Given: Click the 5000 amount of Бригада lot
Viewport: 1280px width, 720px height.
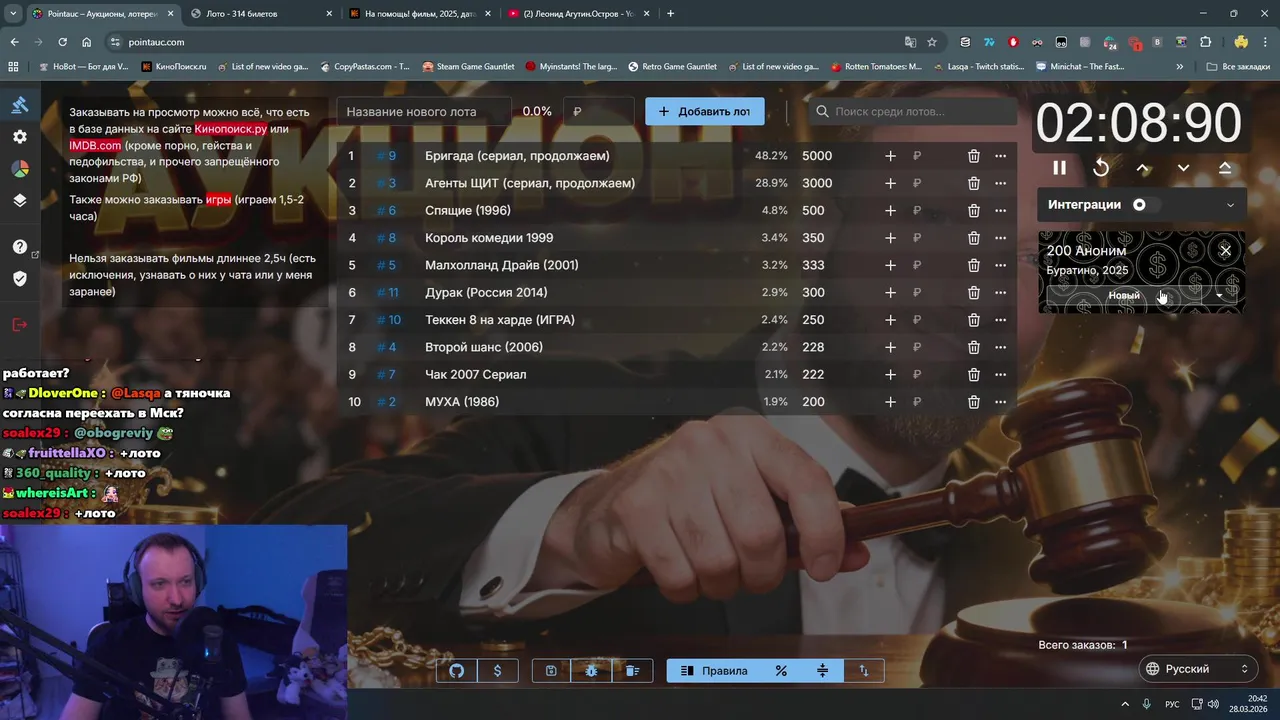Looking at the screenshot, I should point(816,156).
